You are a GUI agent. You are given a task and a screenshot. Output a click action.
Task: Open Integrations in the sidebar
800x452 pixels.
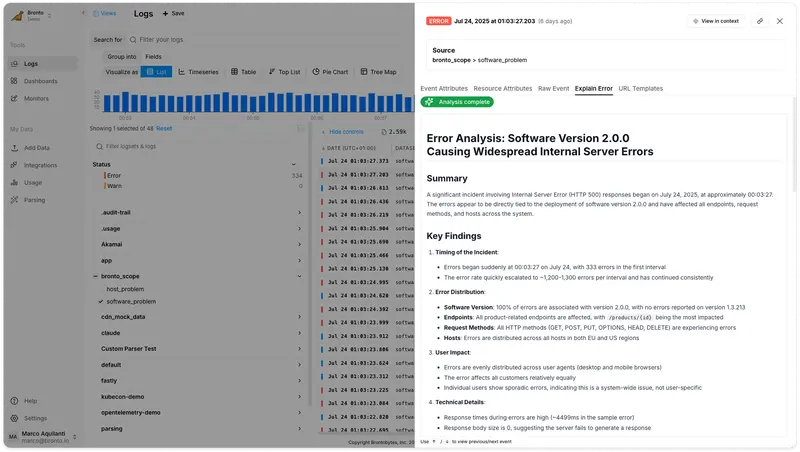[x=42, y=165]
